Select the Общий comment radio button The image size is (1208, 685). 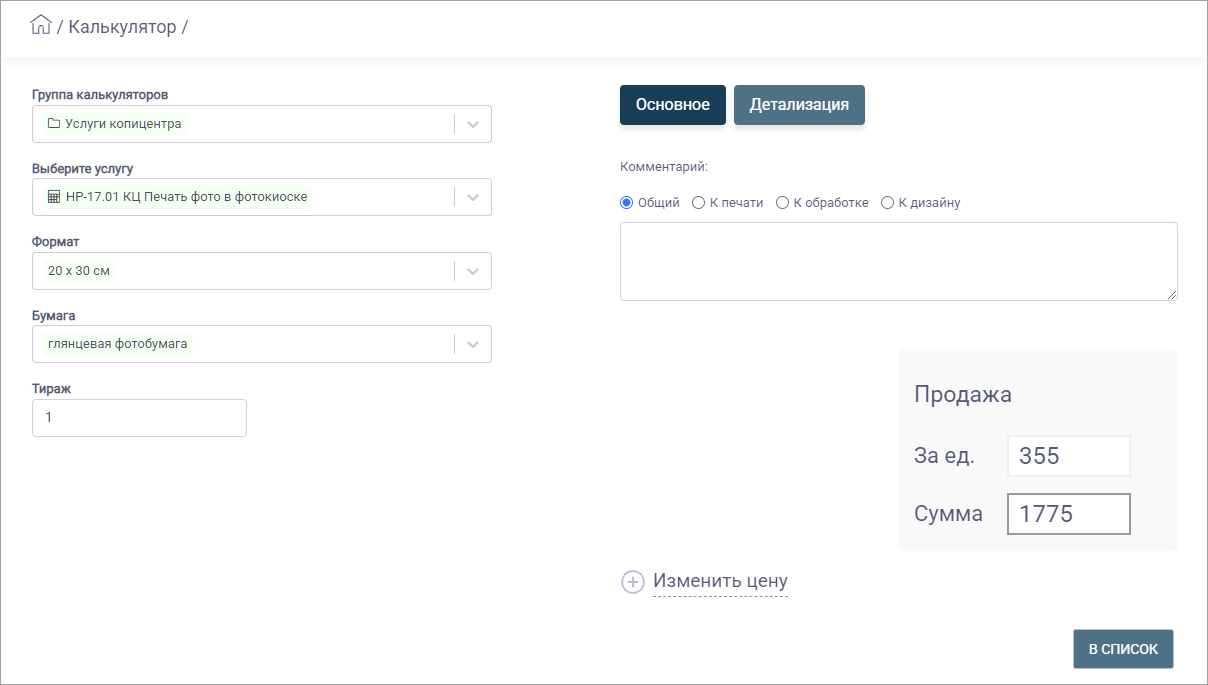627,203
